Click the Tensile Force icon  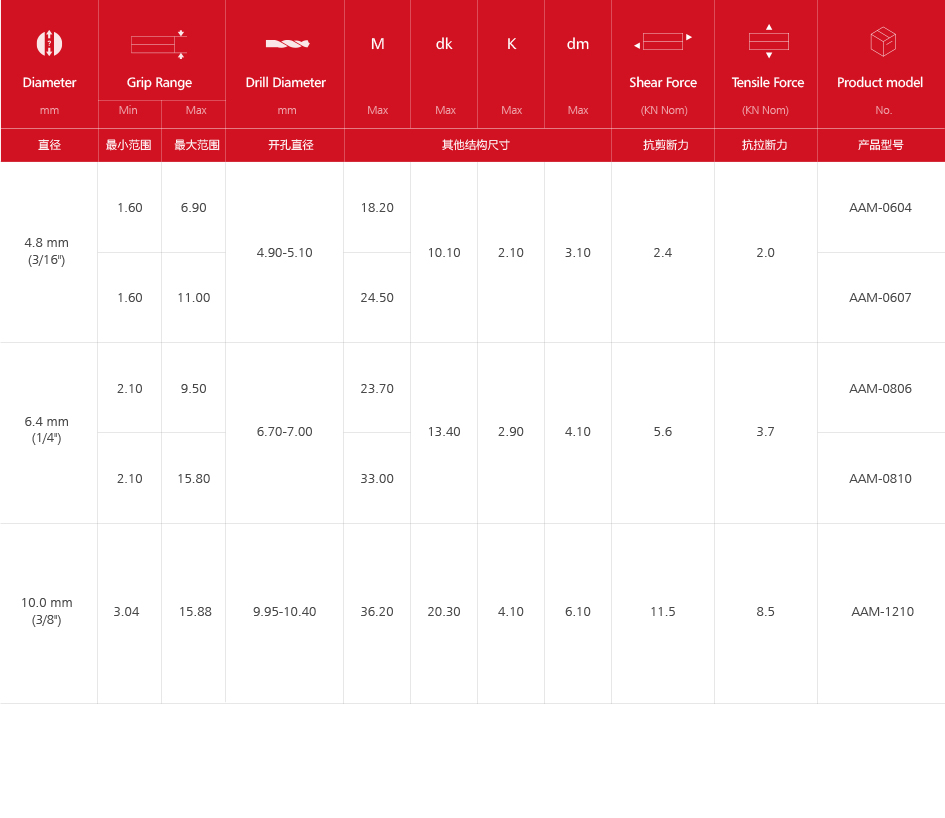coord(768,42)
